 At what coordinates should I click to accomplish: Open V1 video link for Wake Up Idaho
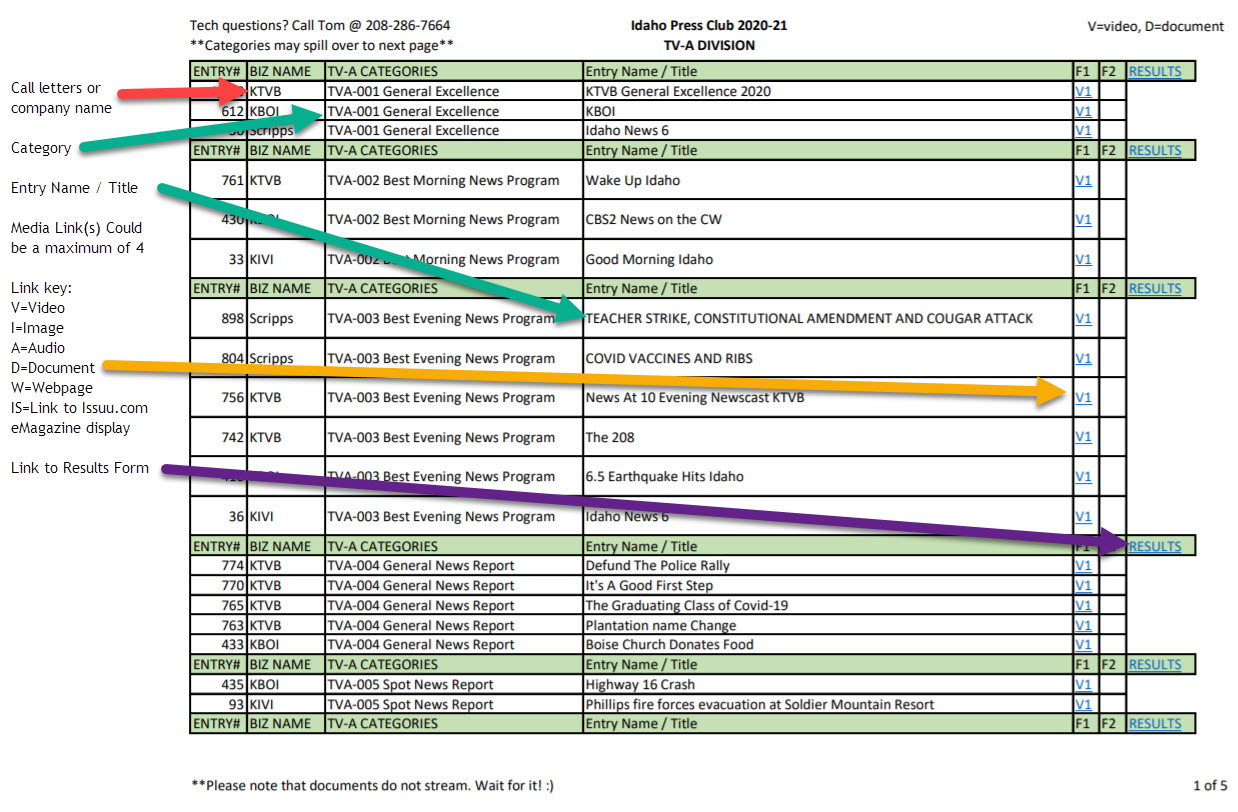coord(1083,180)
